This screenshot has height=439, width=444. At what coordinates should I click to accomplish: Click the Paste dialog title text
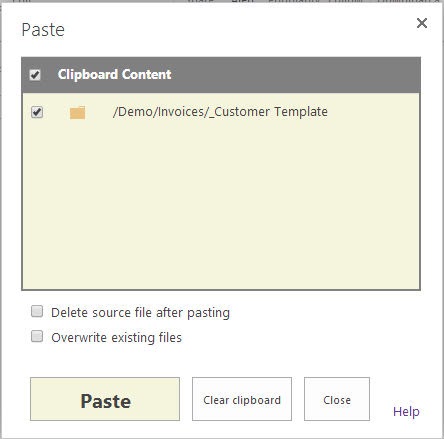43,30
